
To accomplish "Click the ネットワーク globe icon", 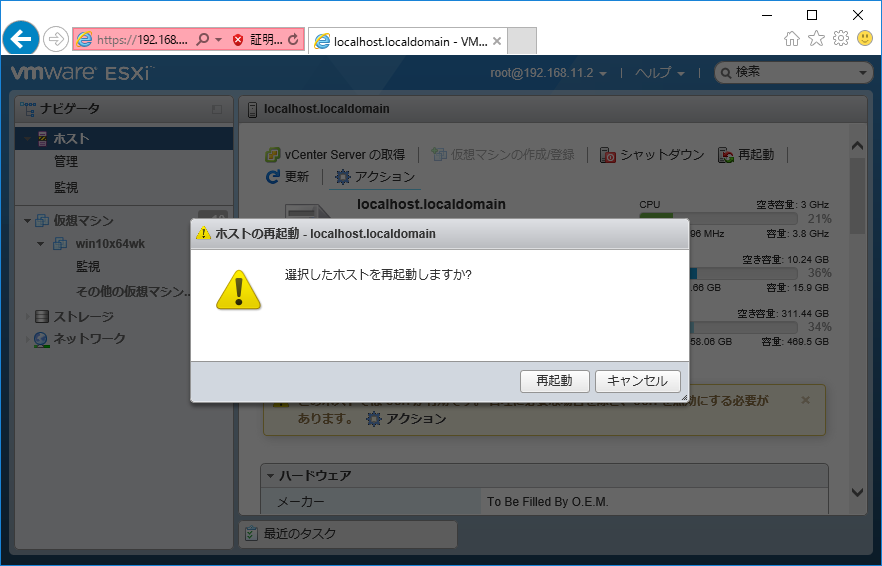I will (x=41, y=339).
